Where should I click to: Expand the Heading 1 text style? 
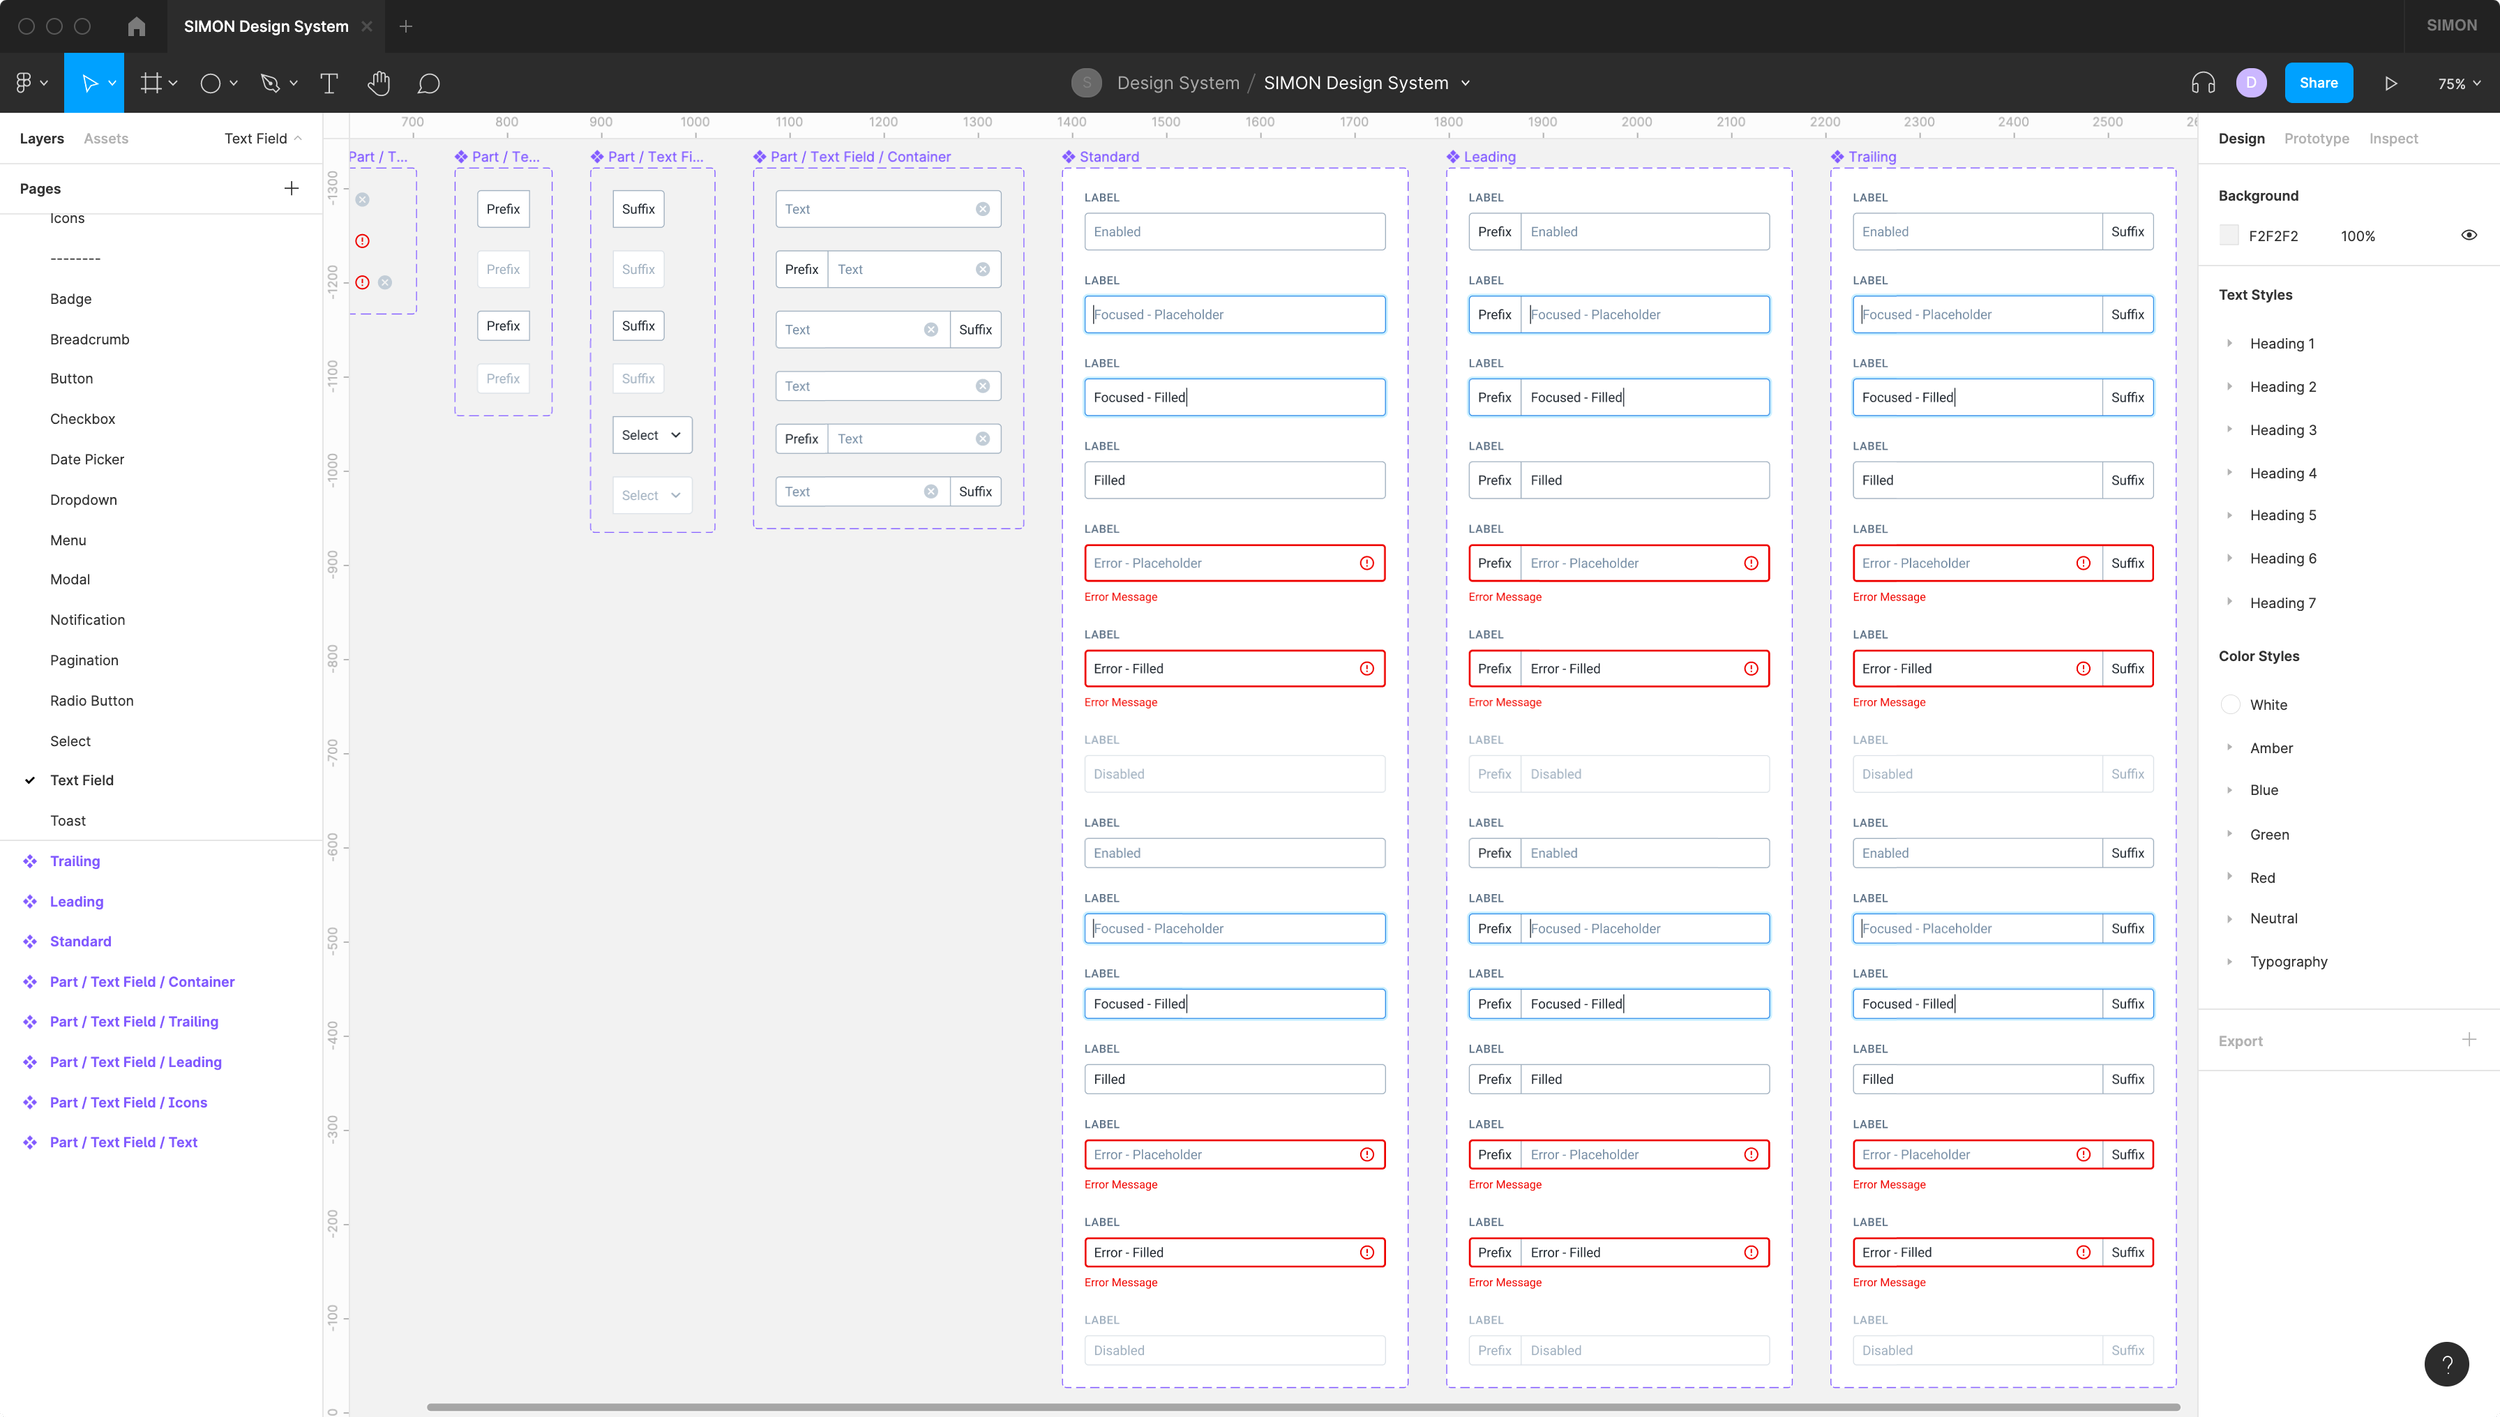click(2229, 344)
